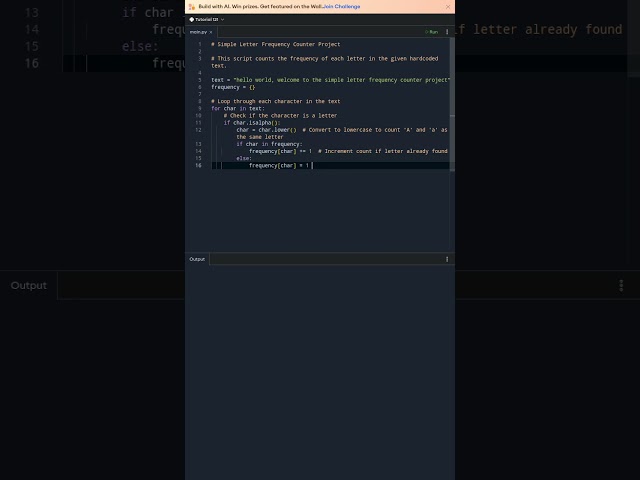Click the '# Check if the character' comment

click(280, 116)
